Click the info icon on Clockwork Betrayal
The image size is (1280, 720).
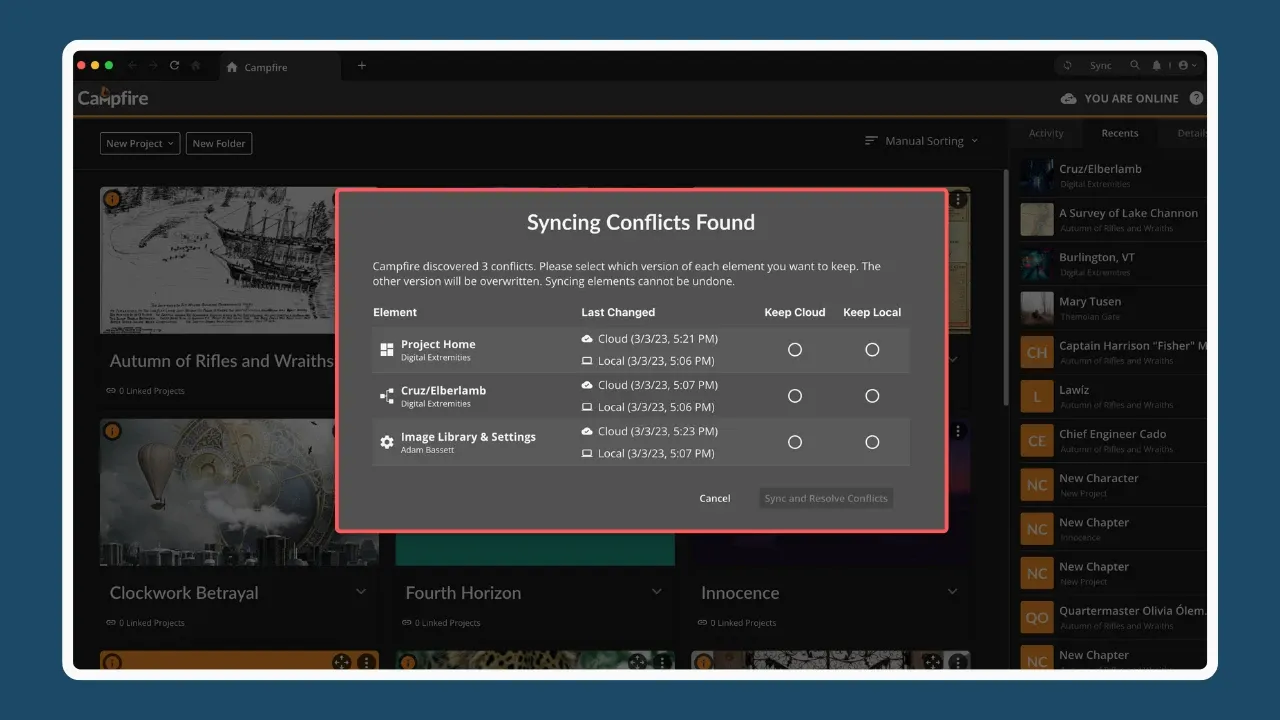(112, 431)
